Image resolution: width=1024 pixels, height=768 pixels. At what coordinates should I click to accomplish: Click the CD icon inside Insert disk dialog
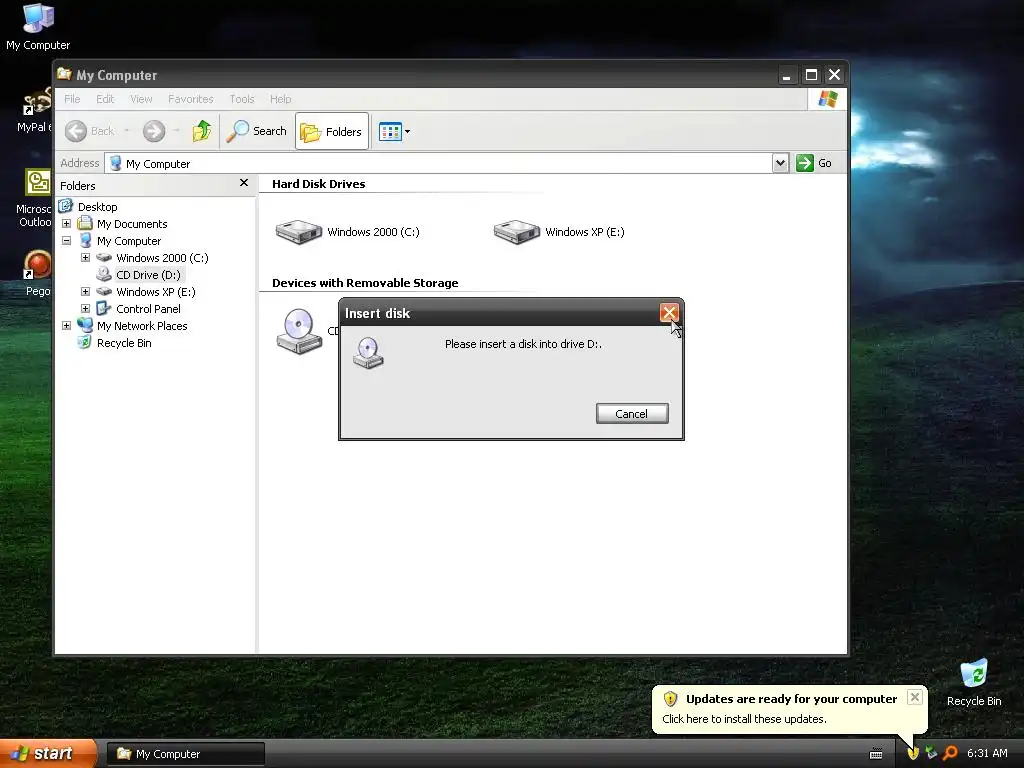(368, 353)
